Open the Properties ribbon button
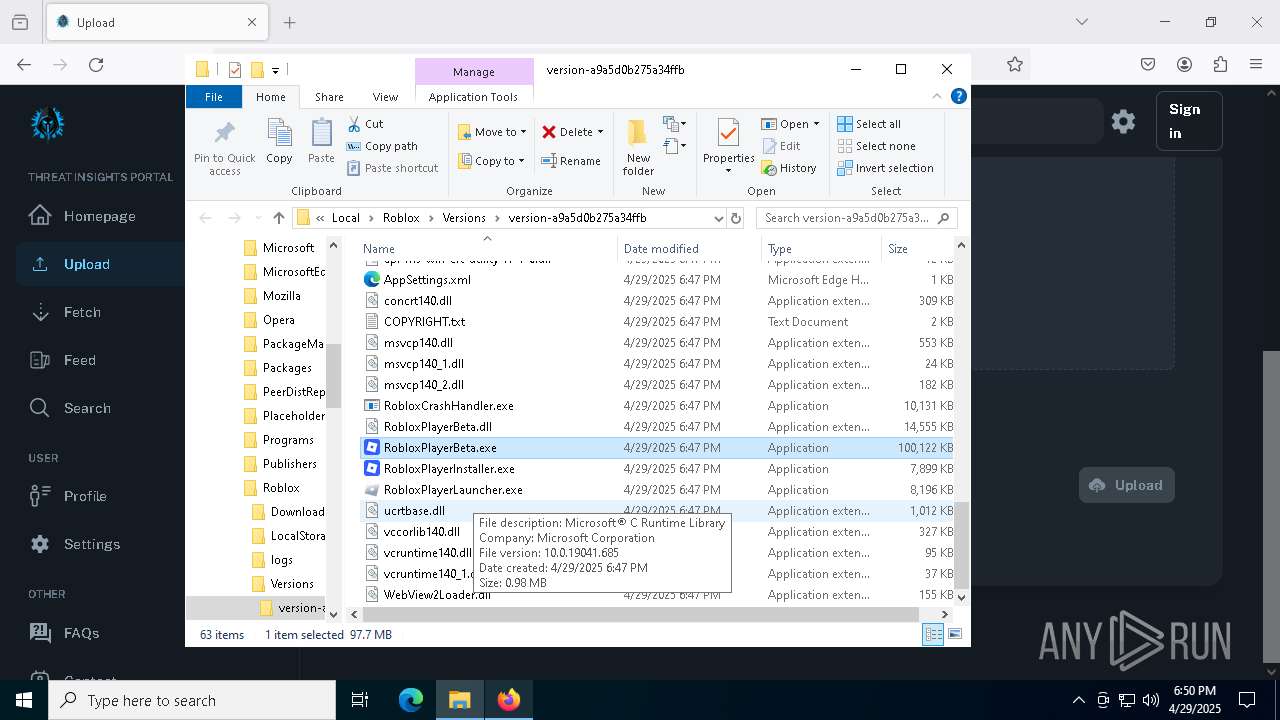This screenshot has width=1280, height=720. (x=728, y=146)
